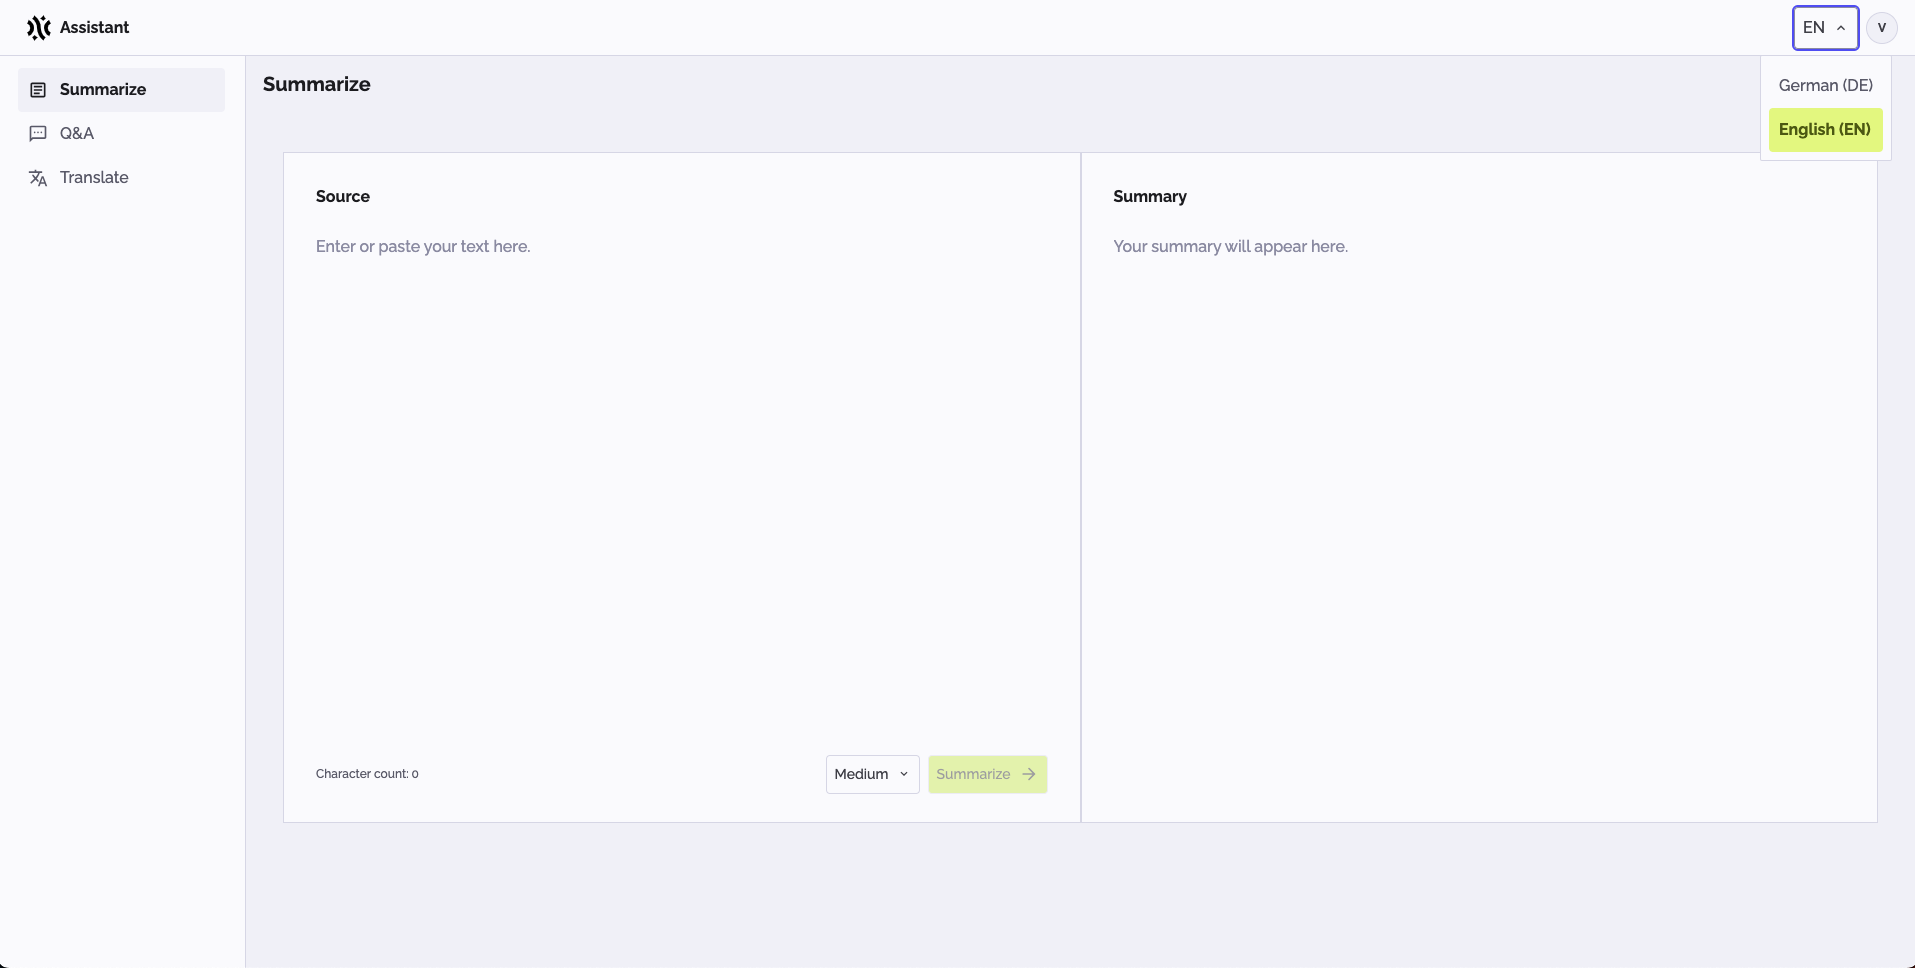Screen dimensions: 1915x968
Task: Choose English (EN) language option
Action: coord(1824,130)
